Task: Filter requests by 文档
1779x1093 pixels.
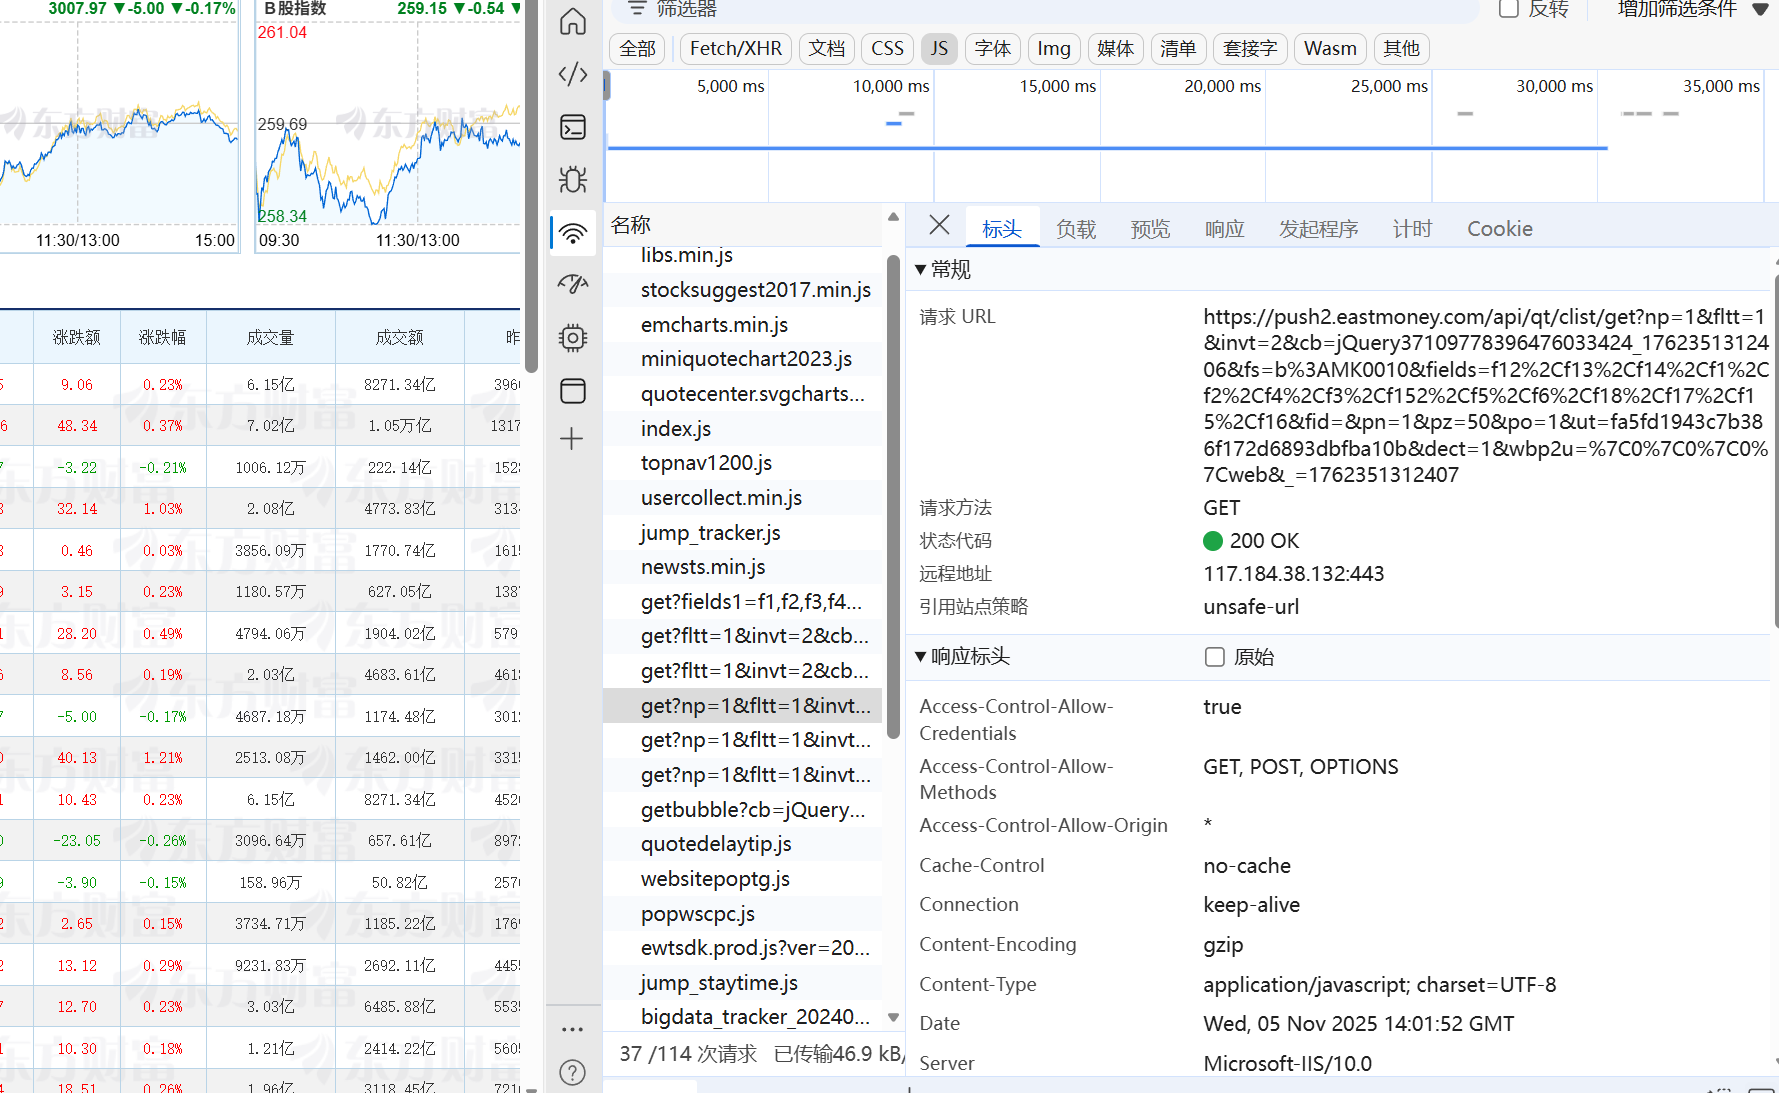Action: 827,49
